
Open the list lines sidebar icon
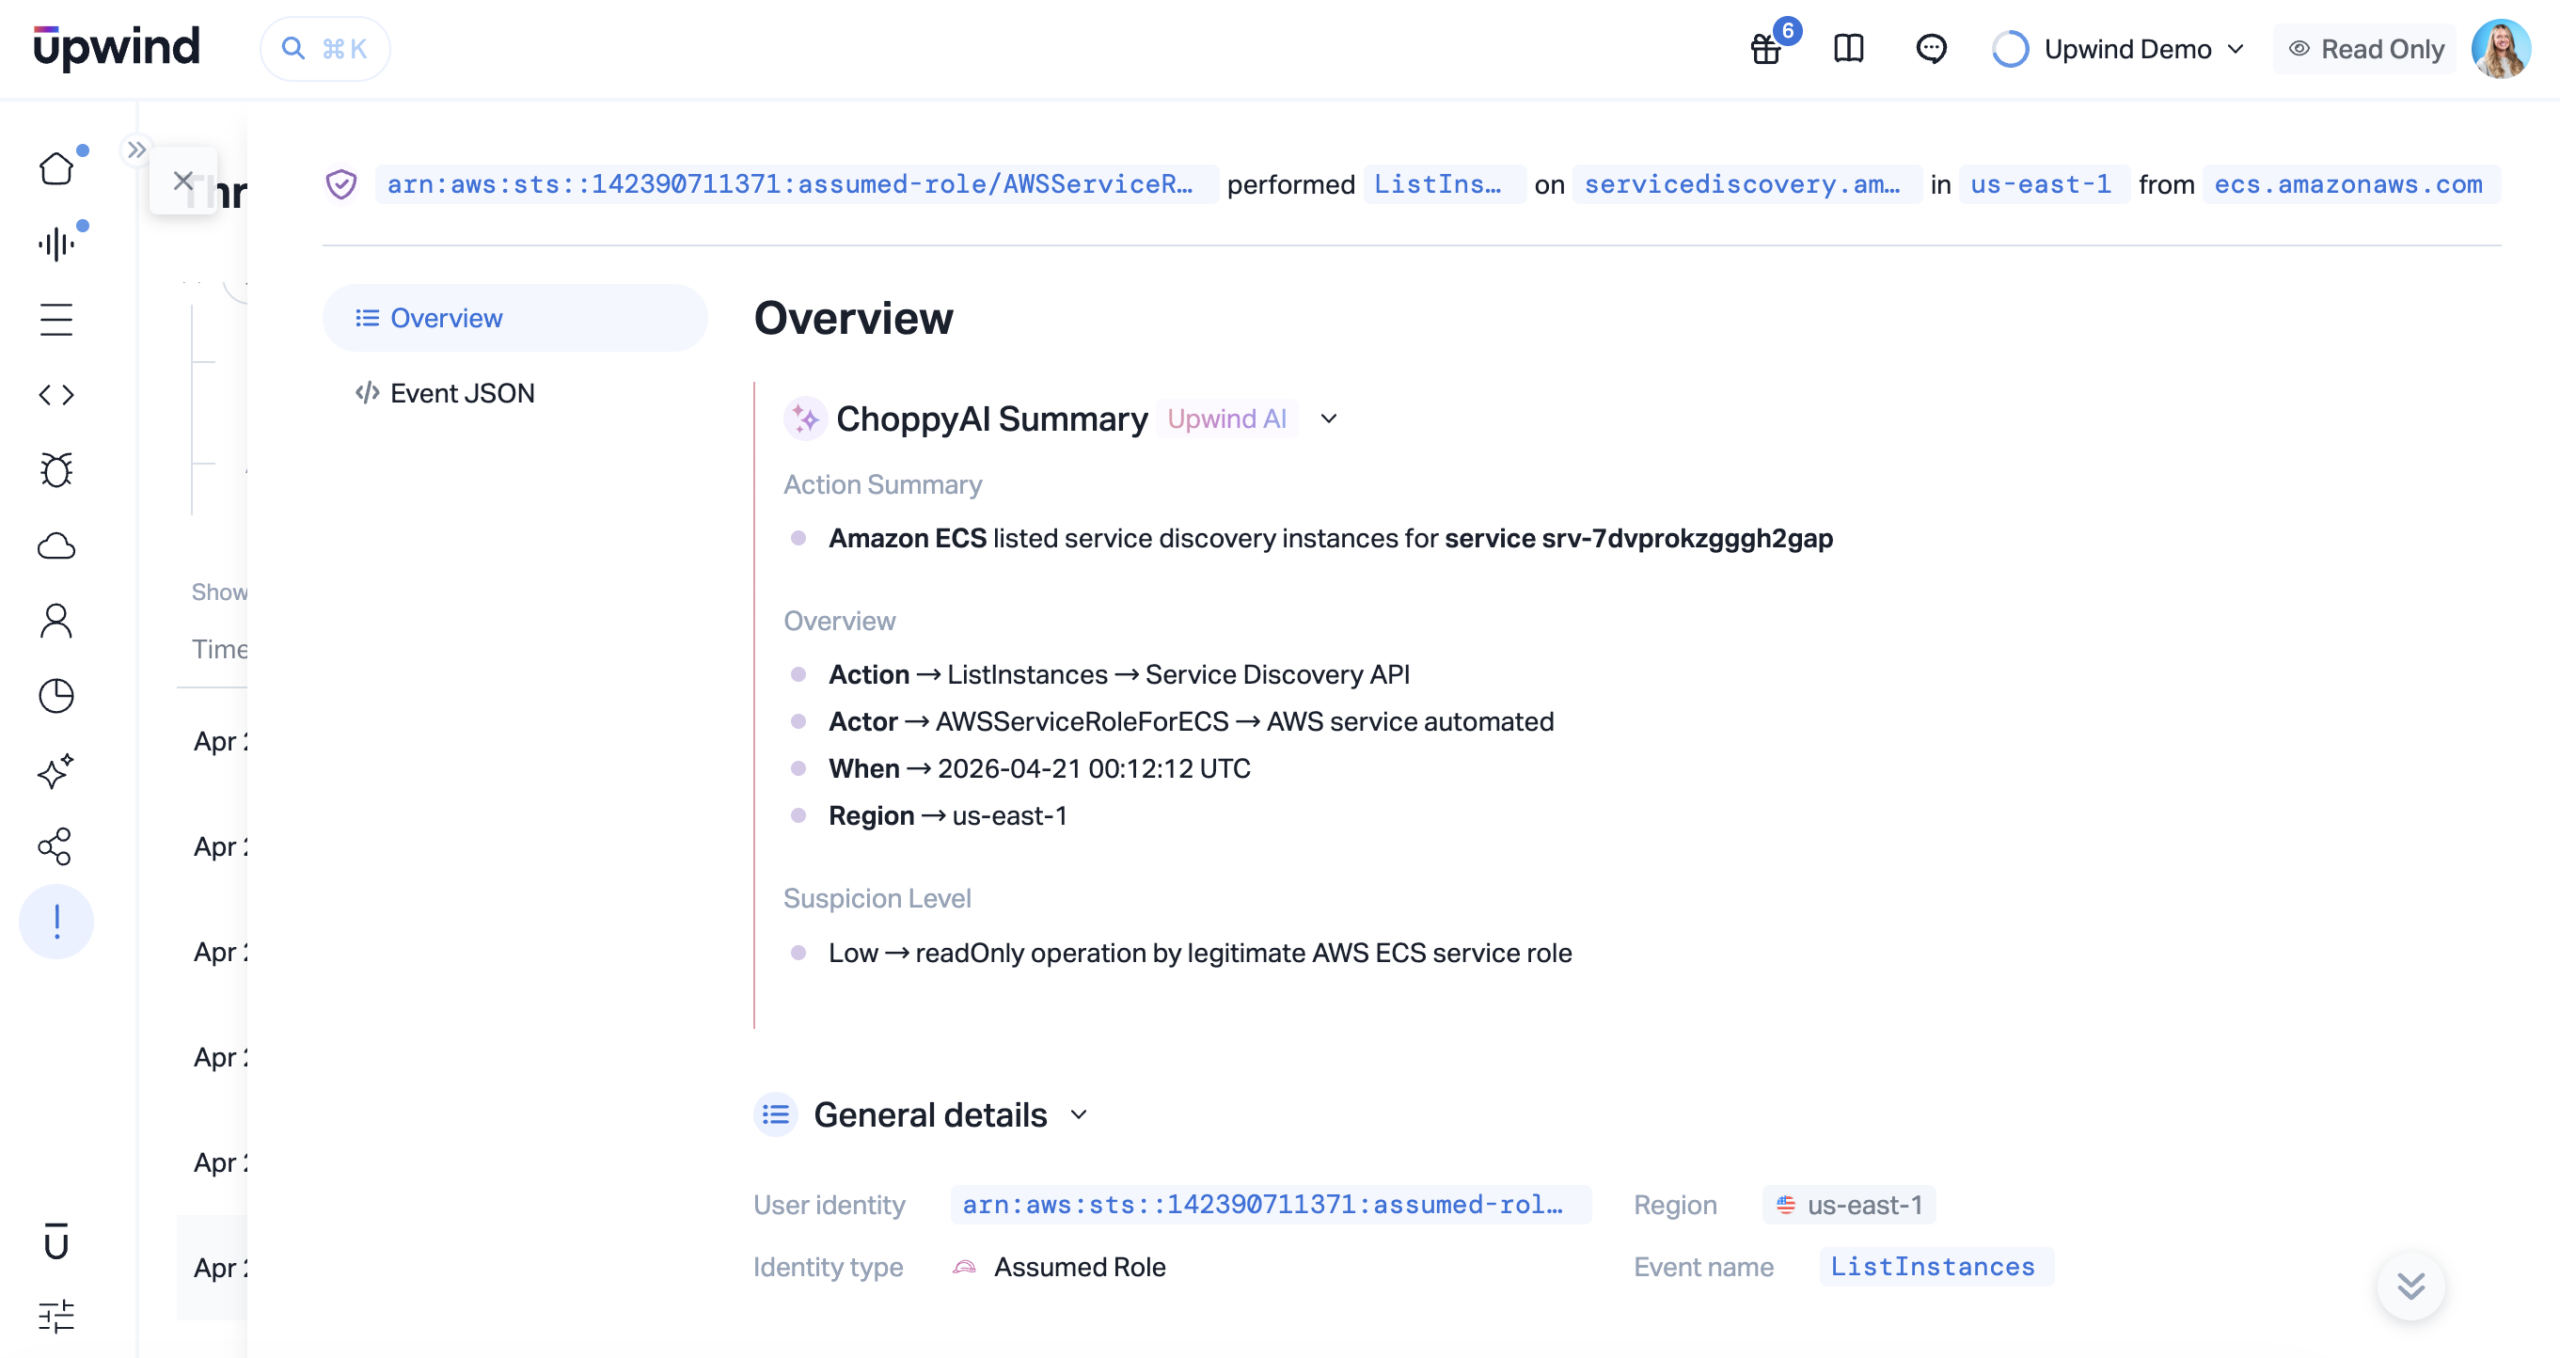click(57, 319)
